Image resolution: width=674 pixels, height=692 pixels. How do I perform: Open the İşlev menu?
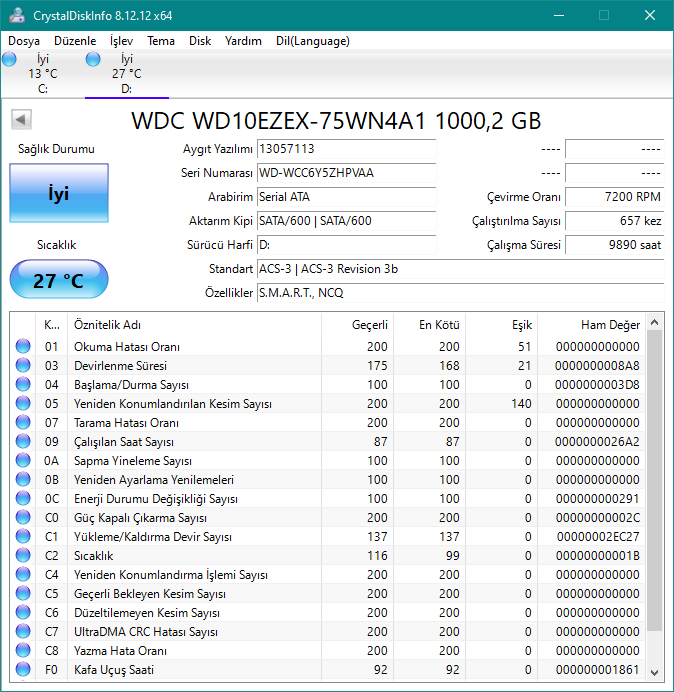point(121,41)
